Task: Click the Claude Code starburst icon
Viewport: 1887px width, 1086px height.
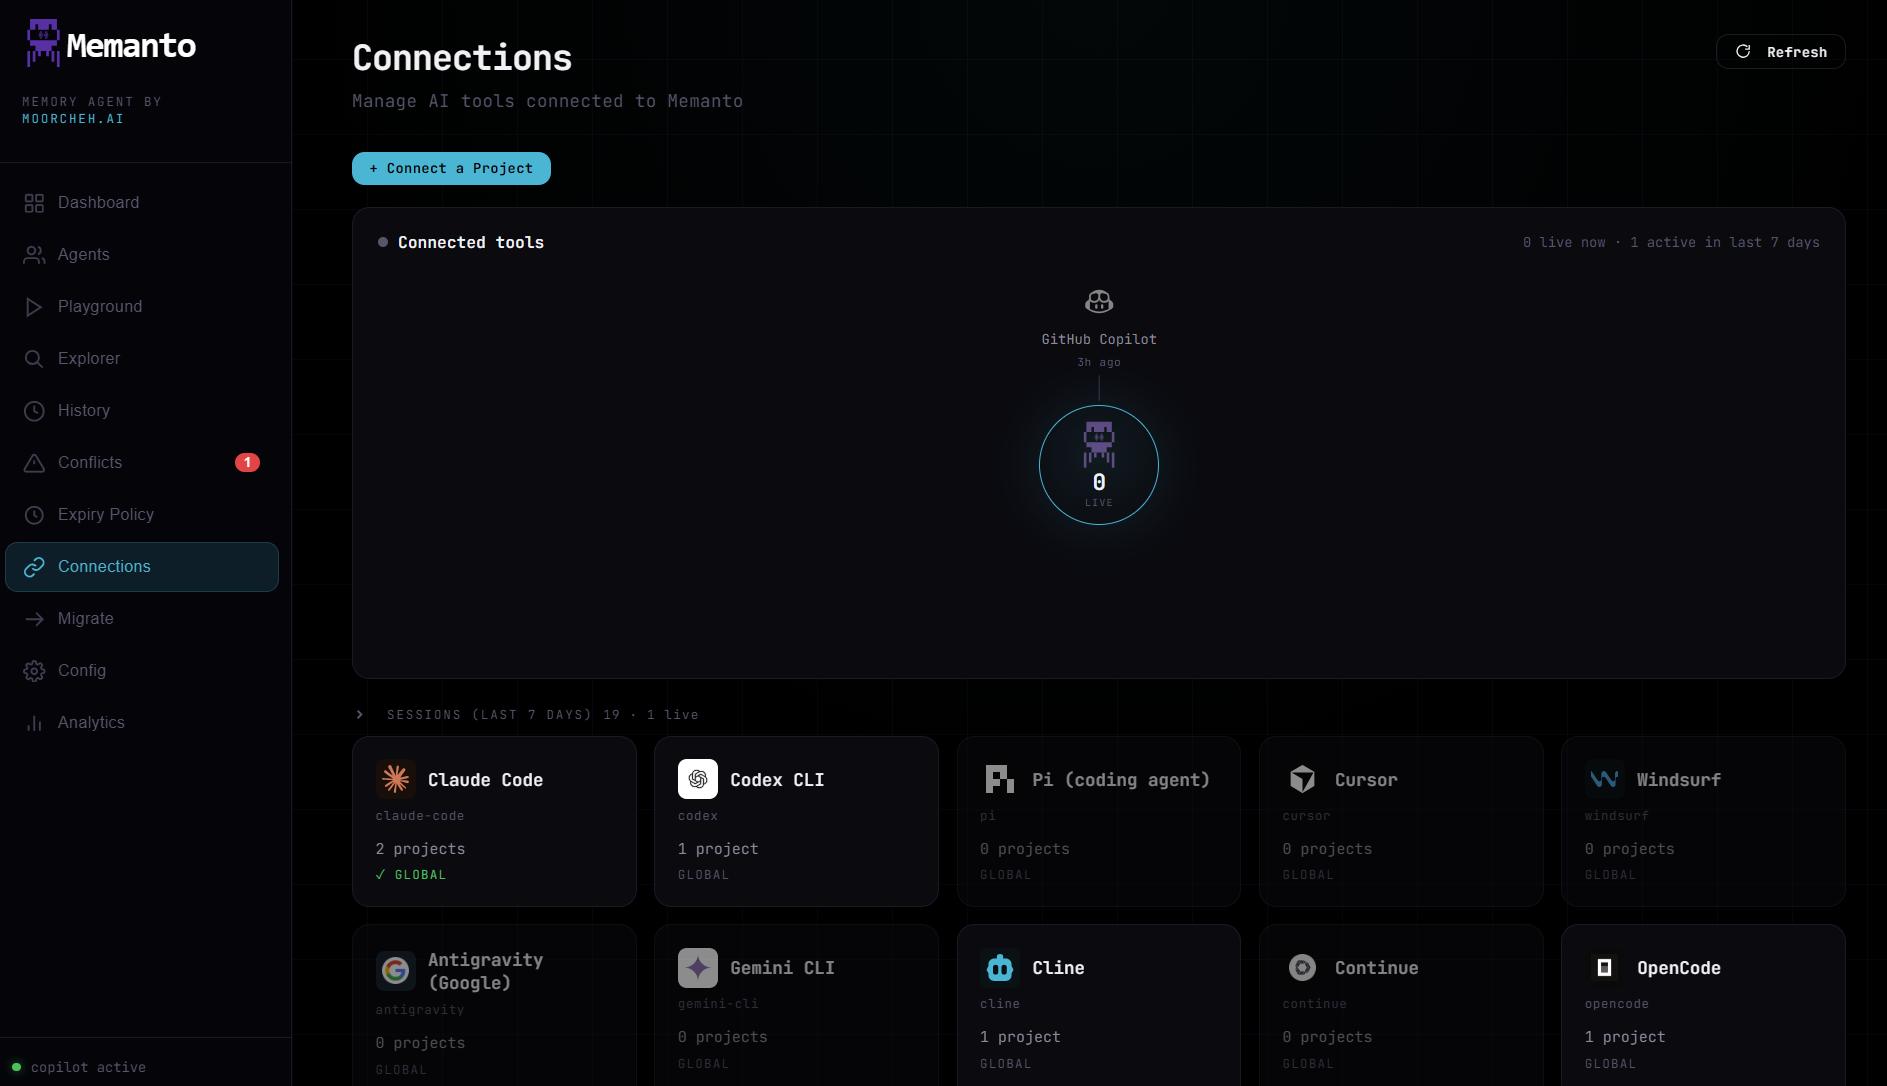Action: 396,779
